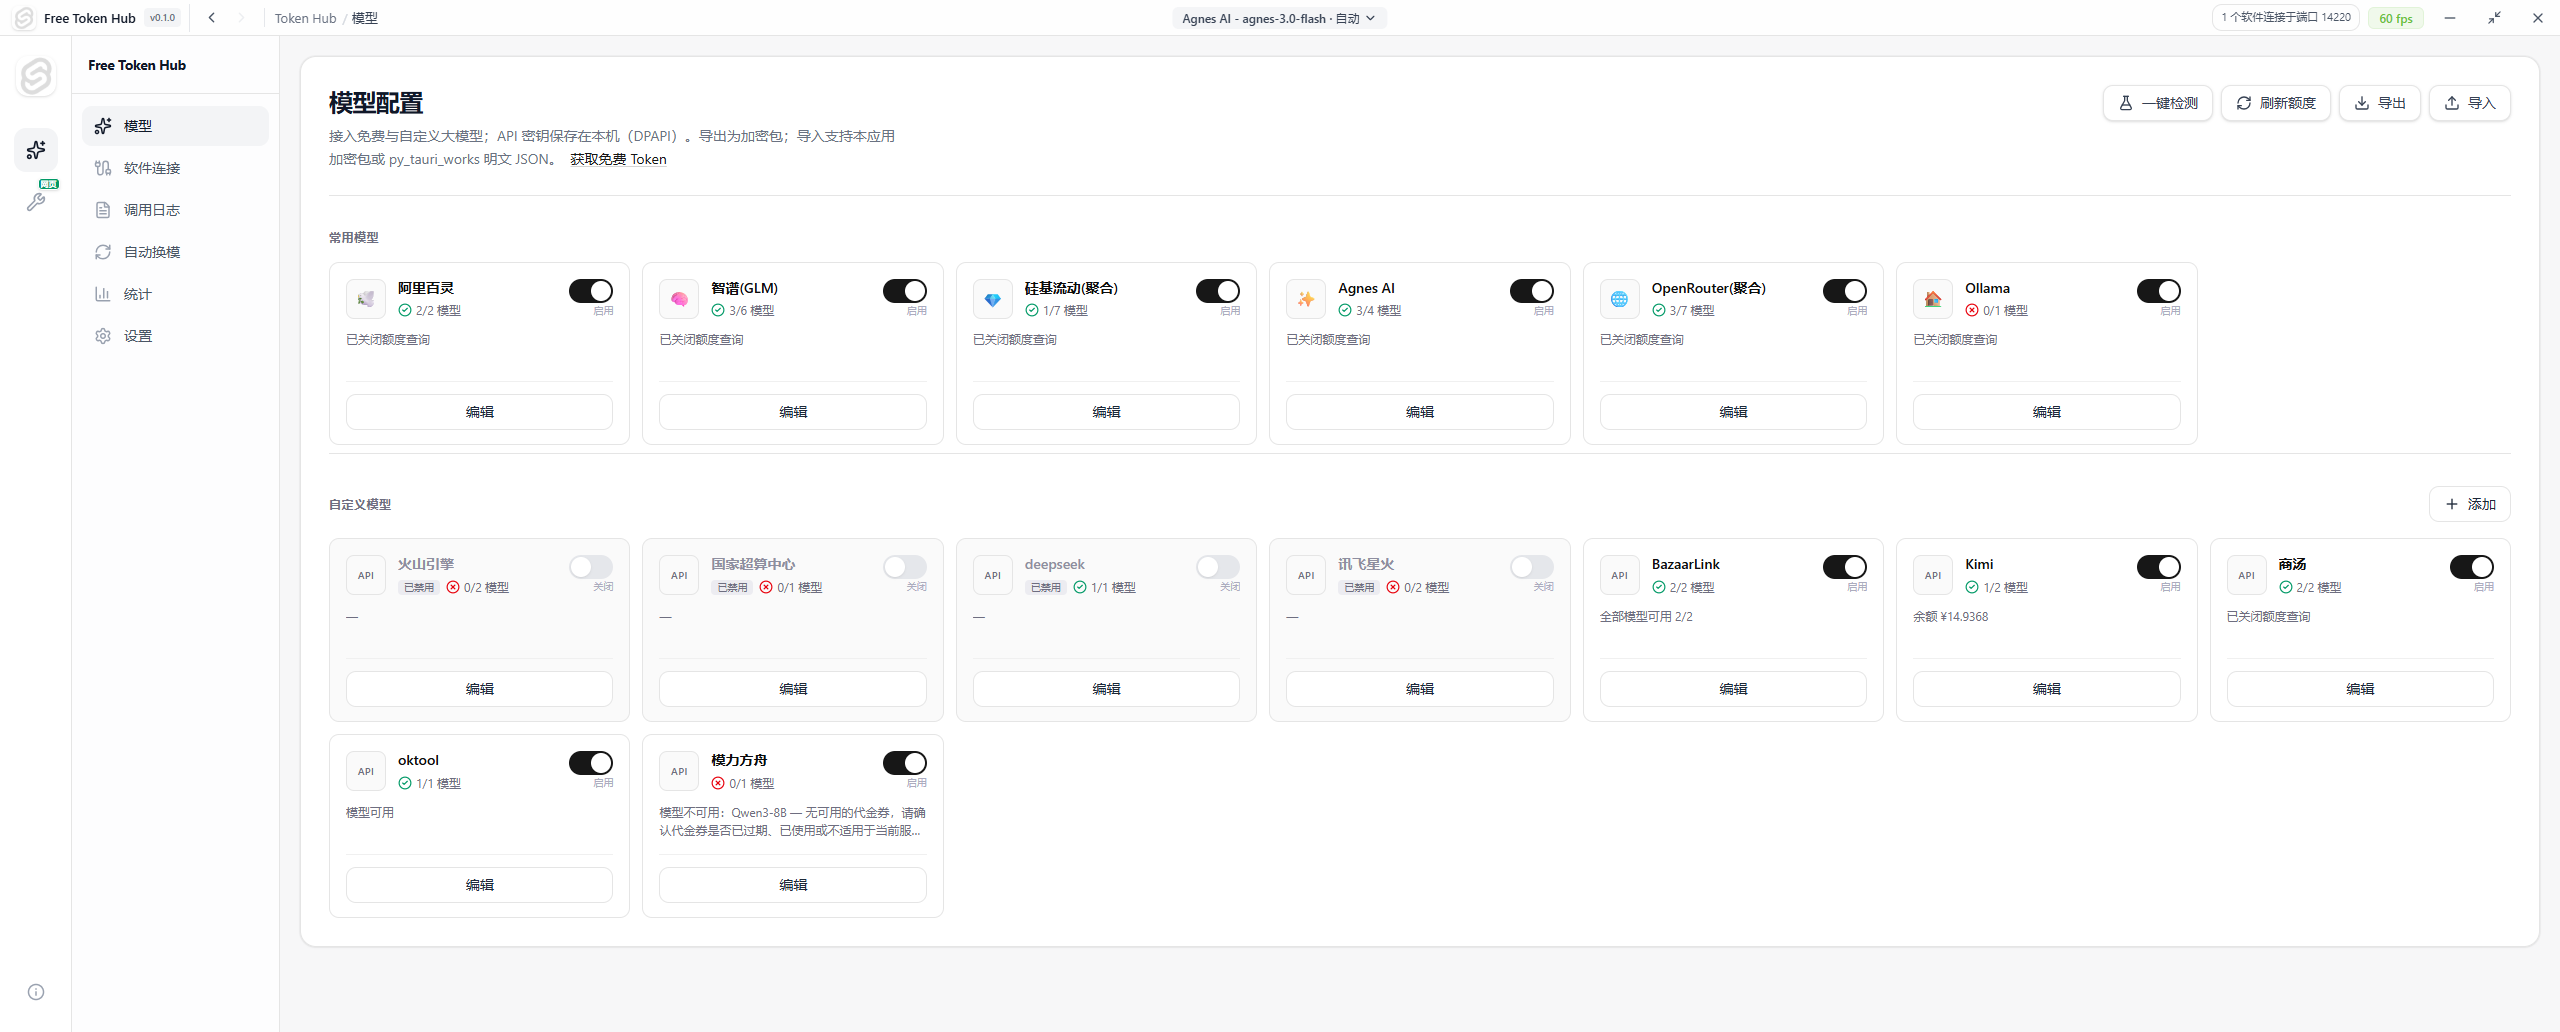This screenshot has width=2560, height=1032.
Task: Open 设置 in the sidebar
Action: [x=175, y=336]
